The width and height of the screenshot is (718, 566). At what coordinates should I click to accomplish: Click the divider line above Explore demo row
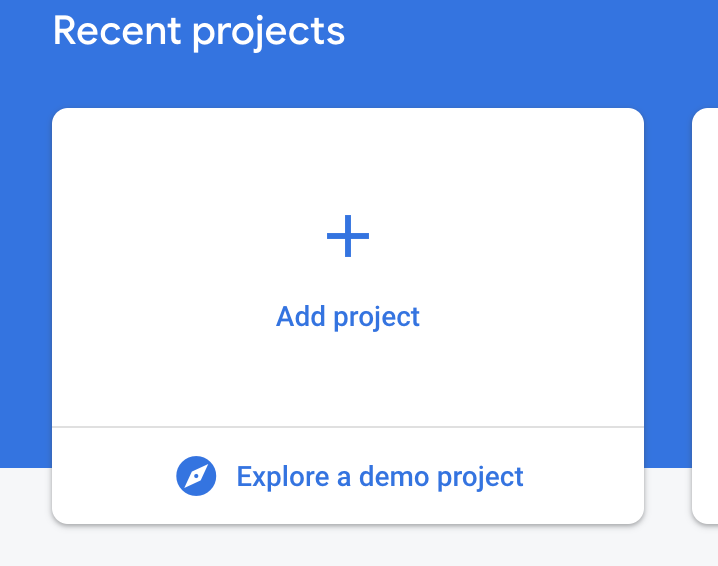[348, 427]
